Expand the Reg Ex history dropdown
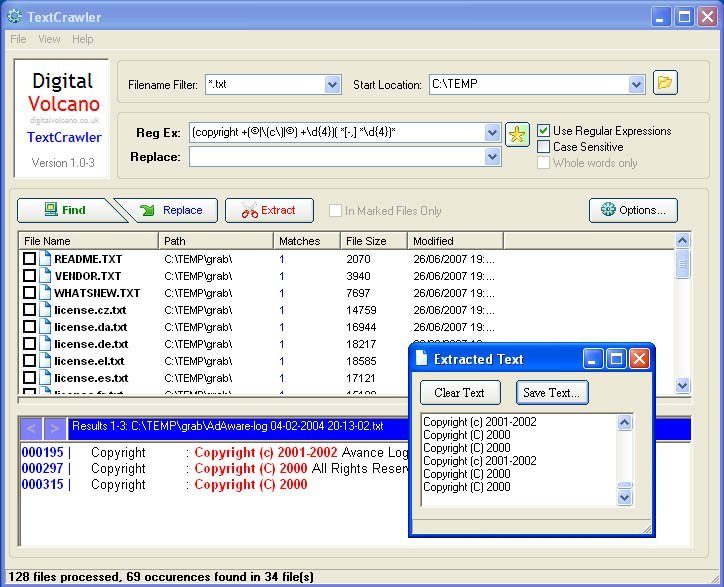Image resolution: width=724 pixels, height=587 pixels. pyautogui.click(x=492, y=133)
